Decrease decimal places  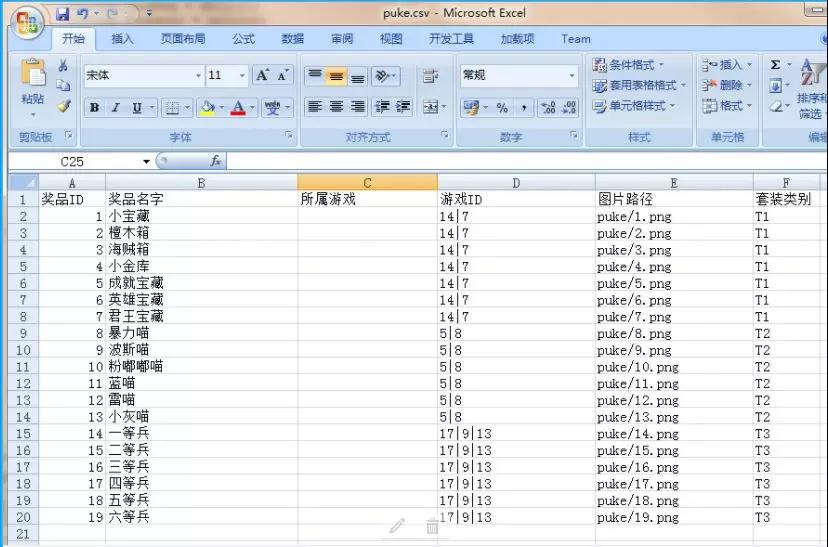(569, 108)
